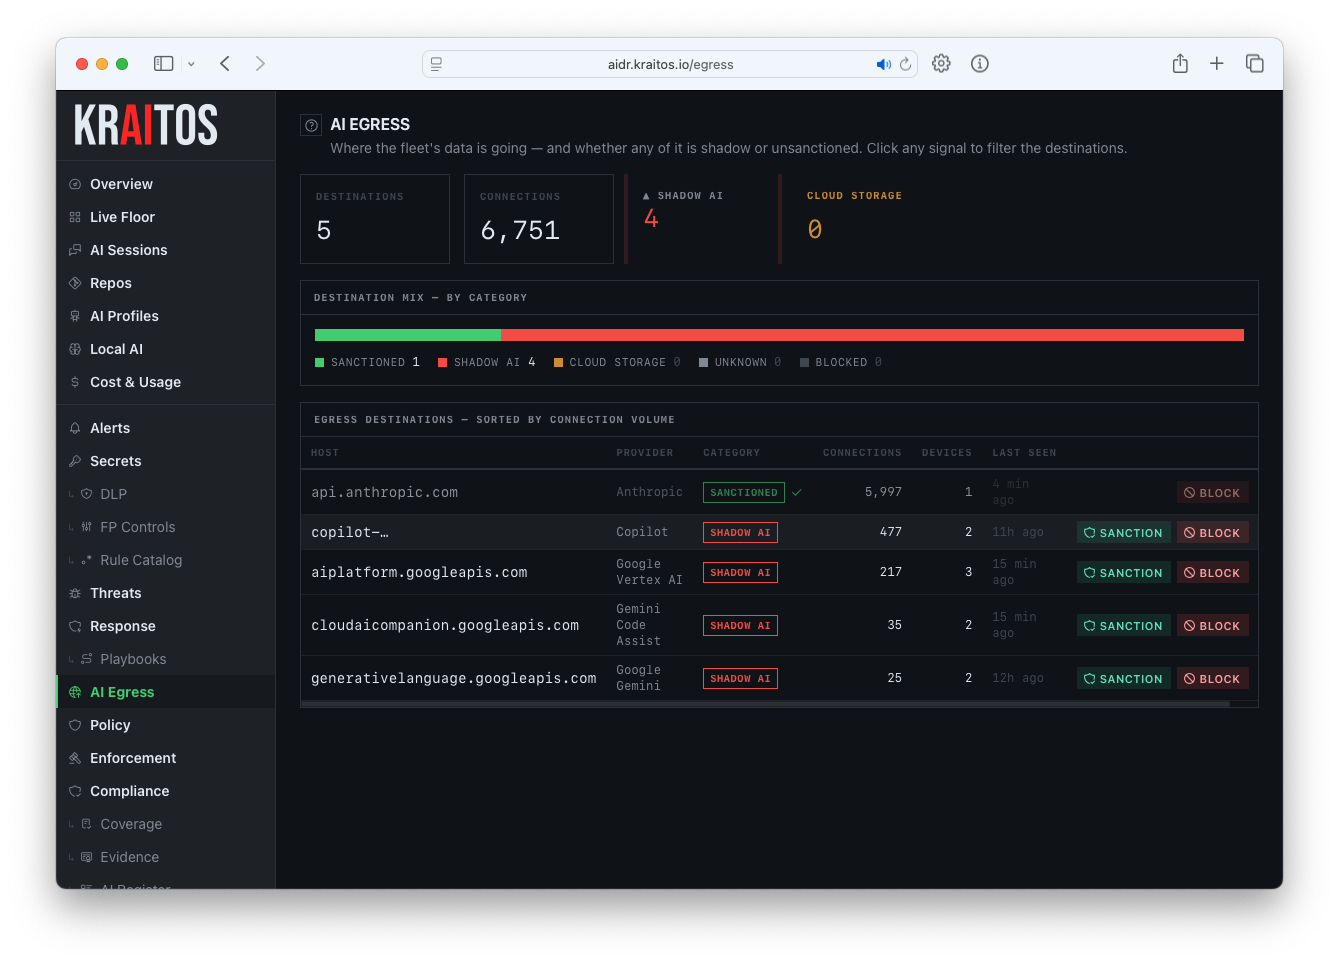Click the table horizontal scrollbar

tap(765, 704)
